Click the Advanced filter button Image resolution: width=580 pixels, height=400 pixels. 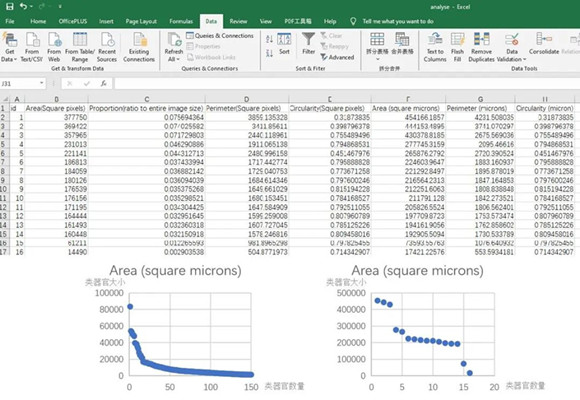(x=337, y=57)
